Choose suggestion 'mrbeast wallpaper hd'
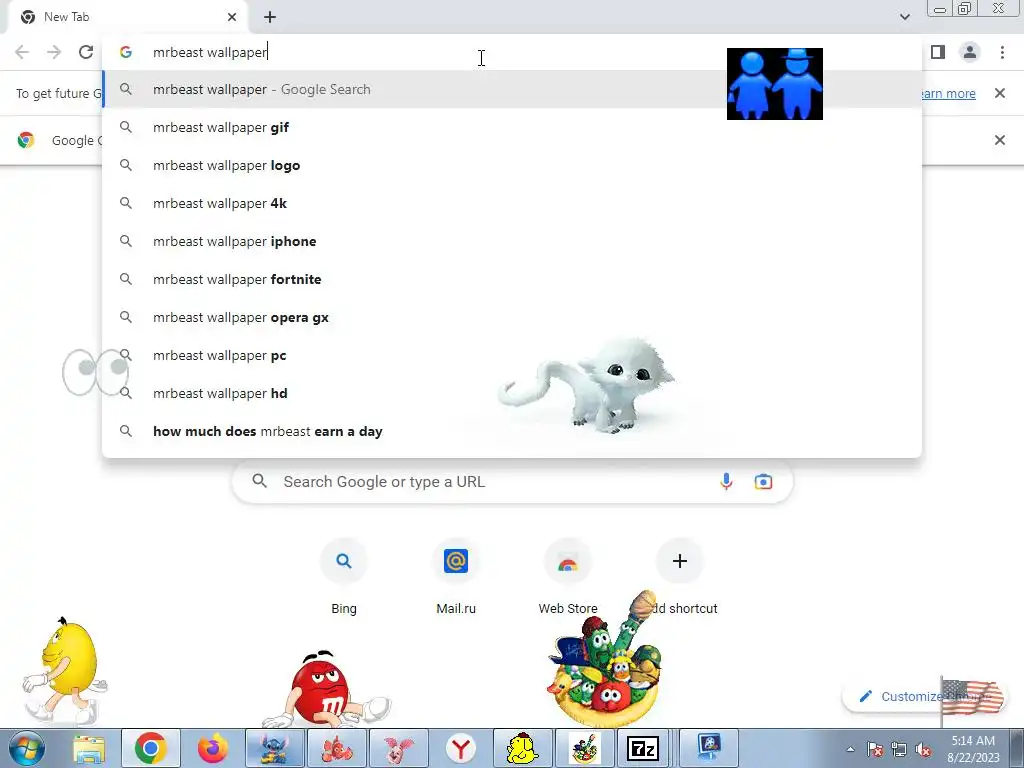Image resolution: width=1024 pixels, height=768 pixels. coord(512,393)
